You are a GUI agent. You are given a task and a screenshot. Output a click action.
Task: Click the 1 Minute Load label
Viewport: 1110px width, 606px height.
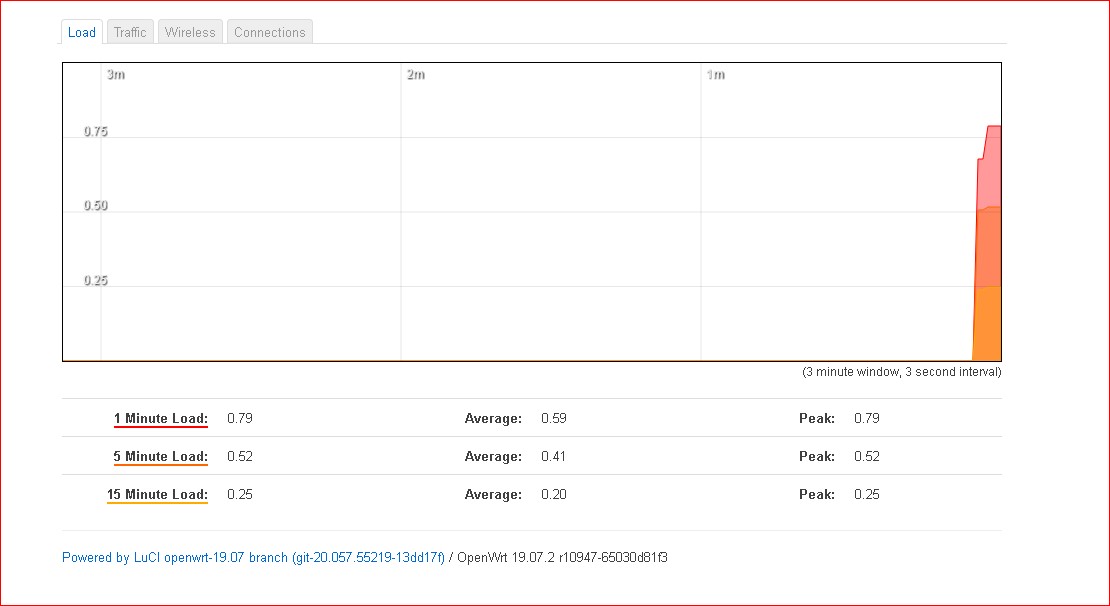(160, 418)
